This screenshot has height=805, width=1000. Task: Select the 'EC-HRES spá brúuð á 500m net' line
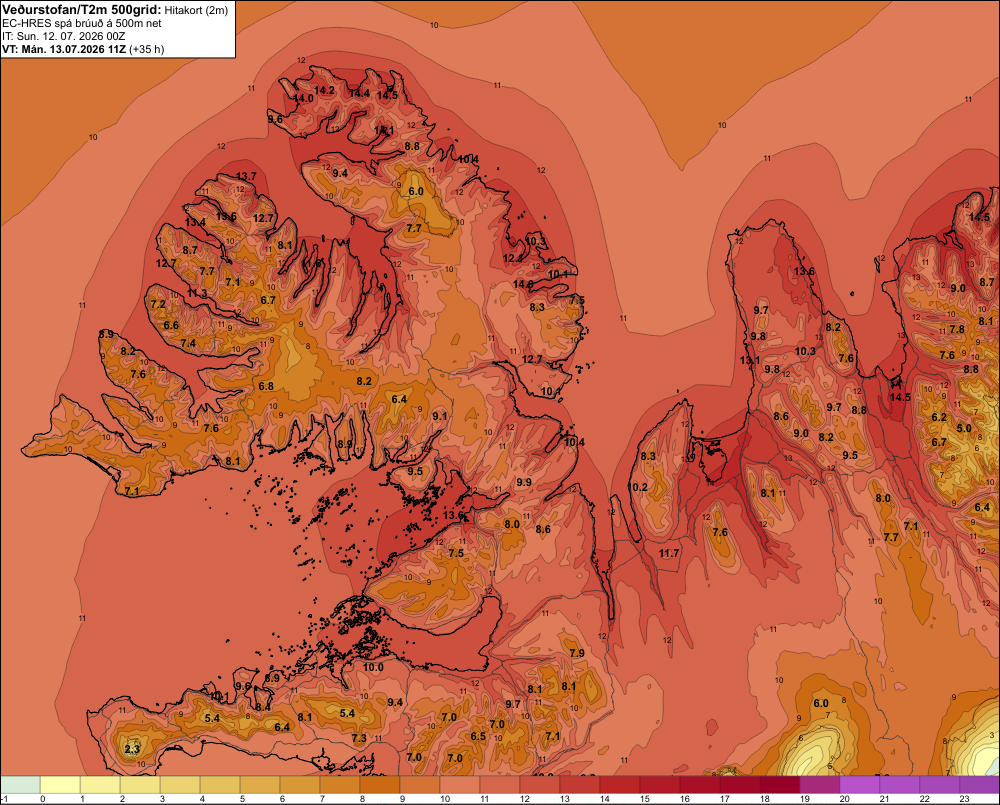82,23
